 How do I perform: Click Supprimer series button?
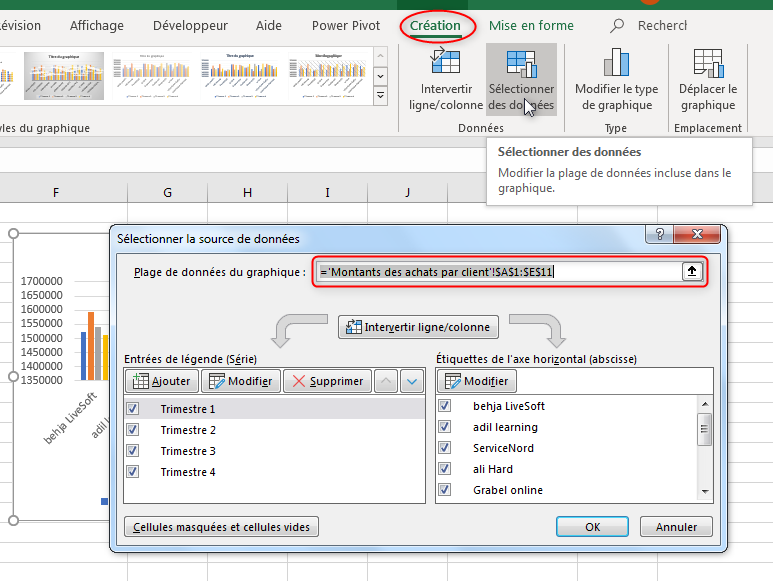tap(327, 381)
